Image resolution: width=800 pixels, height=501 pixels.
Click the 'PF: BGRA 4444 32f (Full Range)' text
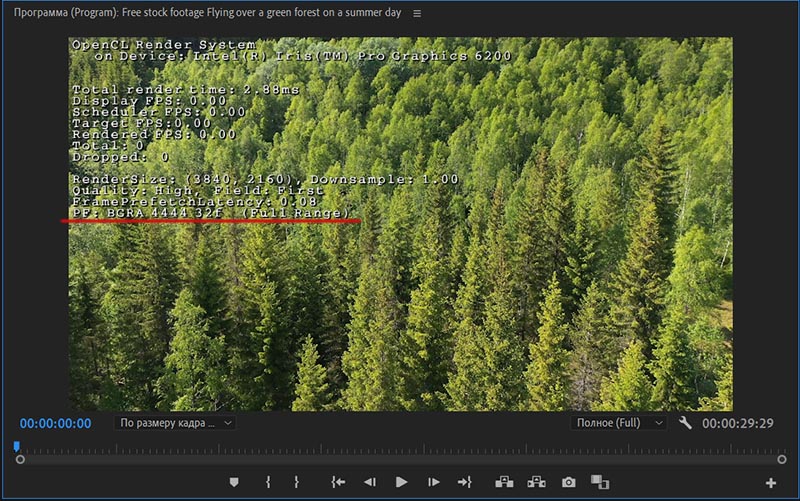click(x=211, y=213)
